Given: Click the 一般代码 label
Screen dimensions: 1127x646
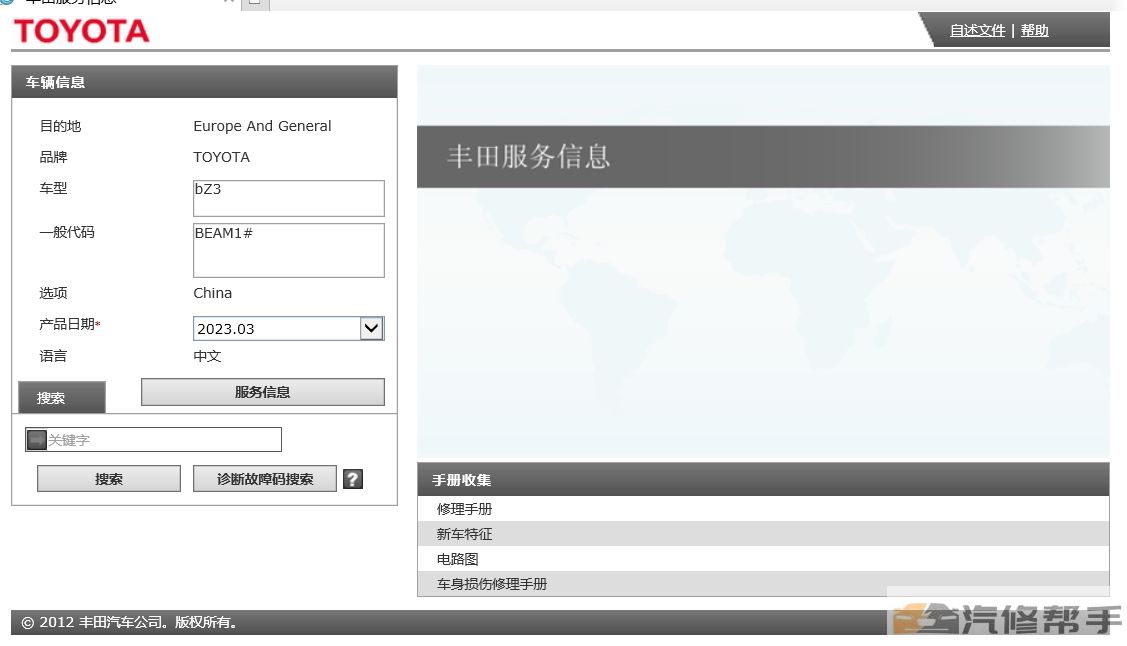Looking at the screenshot, I should 67,232.
